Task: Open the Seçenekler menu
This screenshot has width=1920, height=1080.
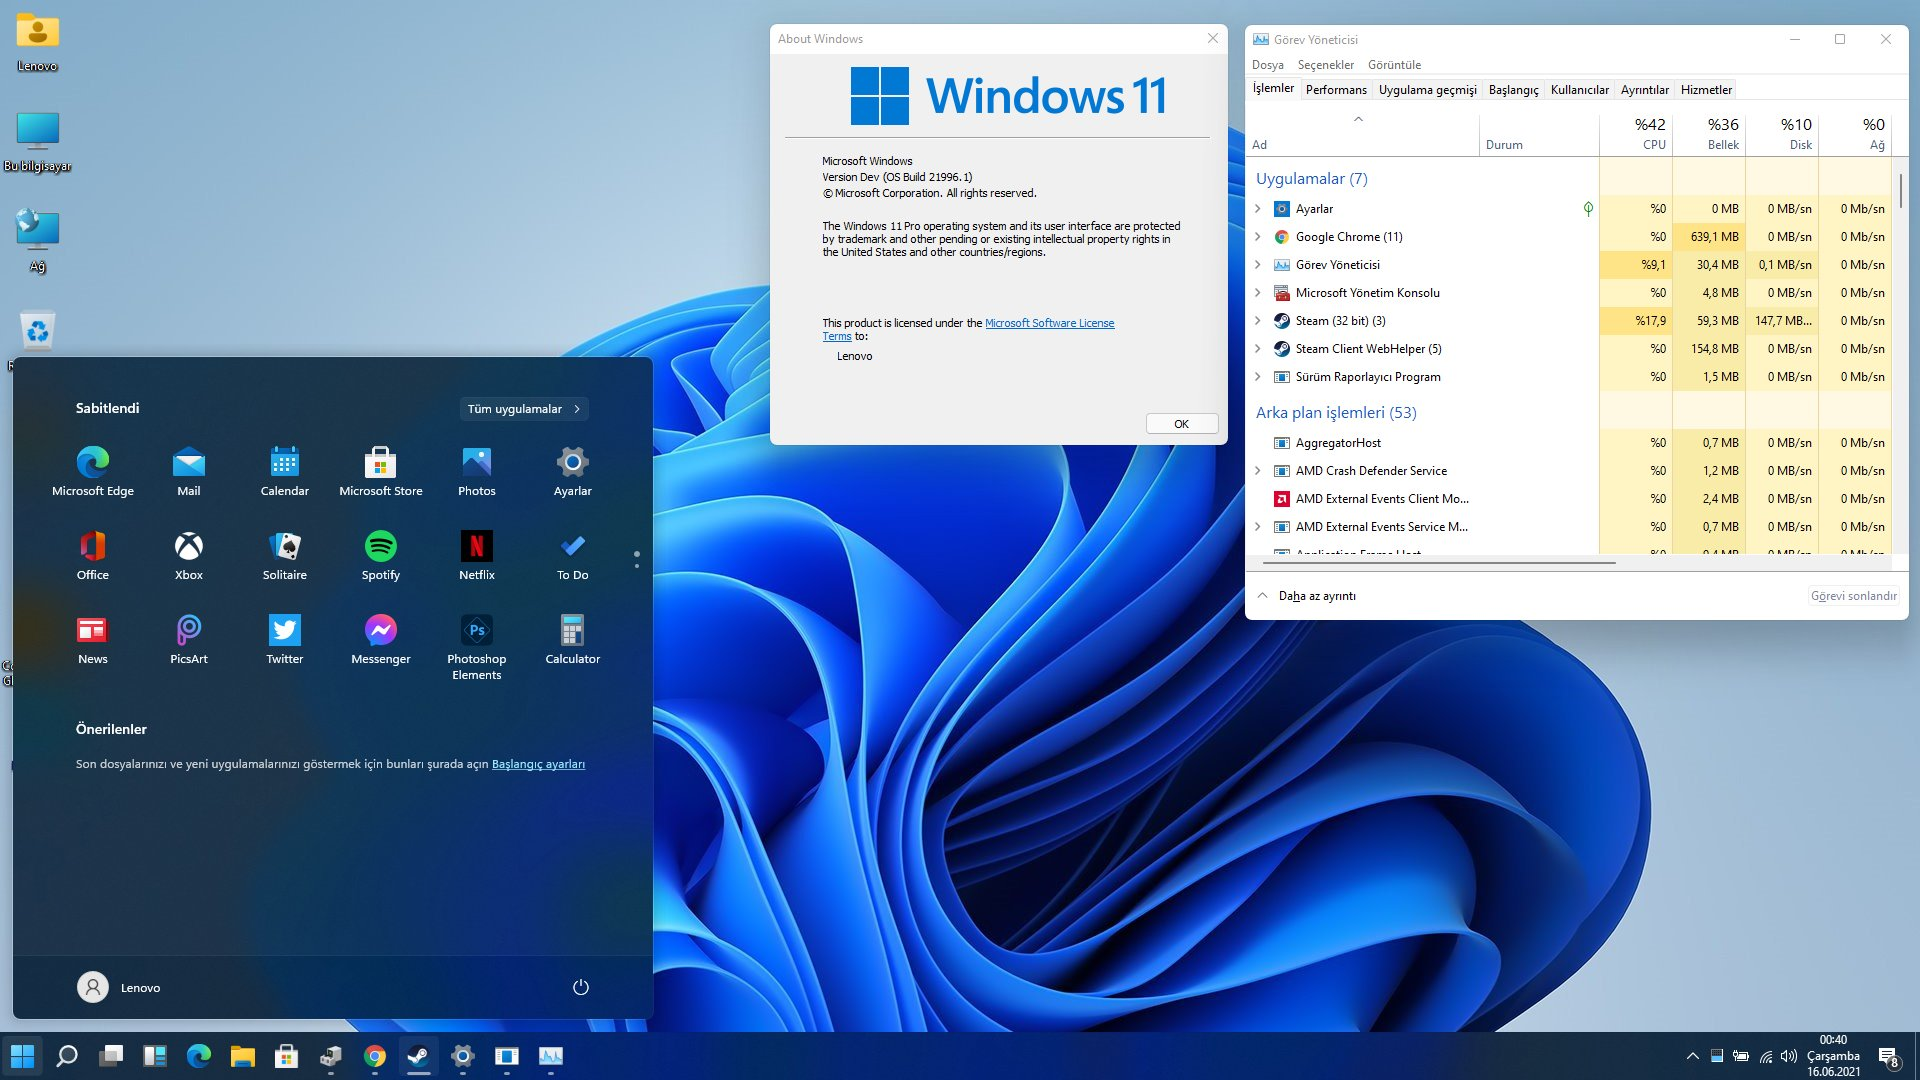Action: click(1325, 65)
